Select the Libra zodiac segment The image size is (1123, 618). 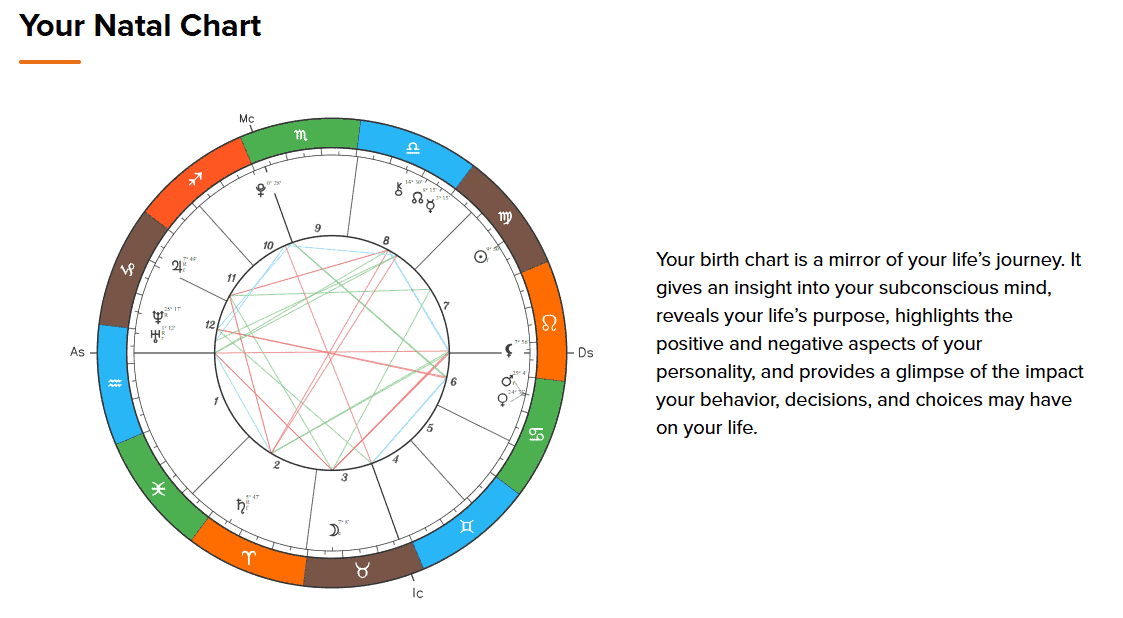414,148
